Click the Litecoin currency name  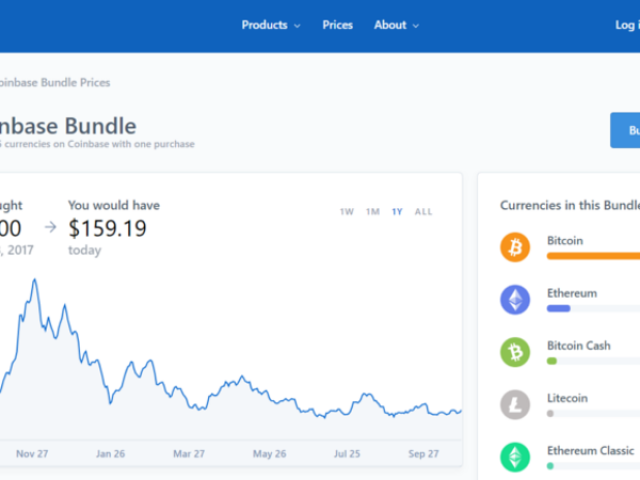(567, 398)
